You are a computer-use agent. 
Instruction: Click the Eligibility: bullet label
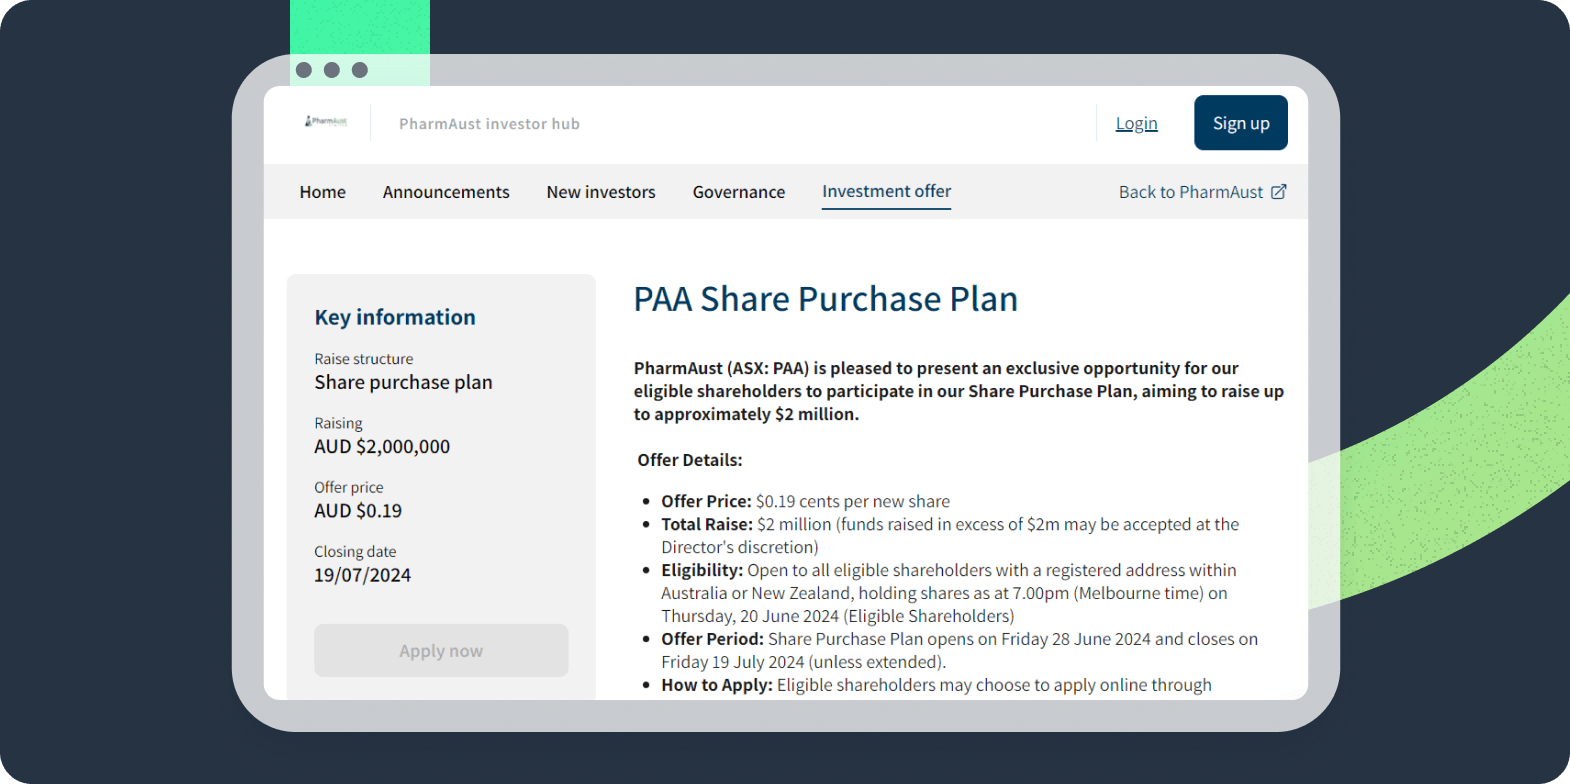tap(702, 570)
